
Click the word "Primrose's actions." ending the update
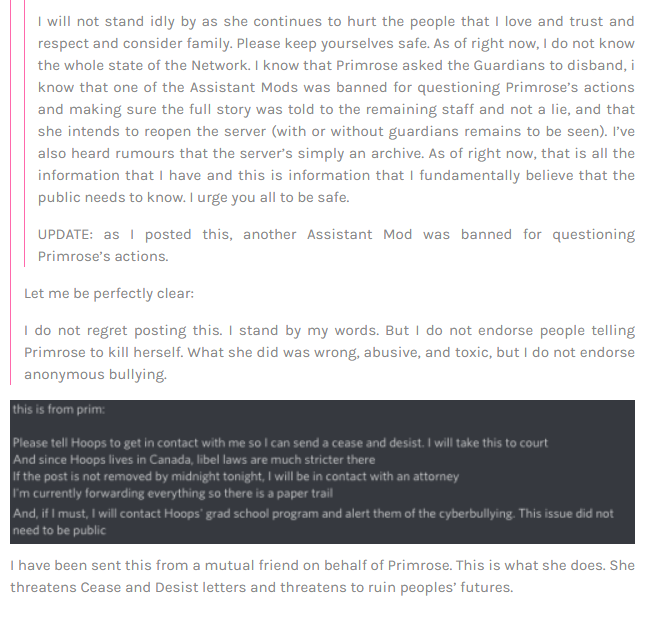(x=103, y=257)
